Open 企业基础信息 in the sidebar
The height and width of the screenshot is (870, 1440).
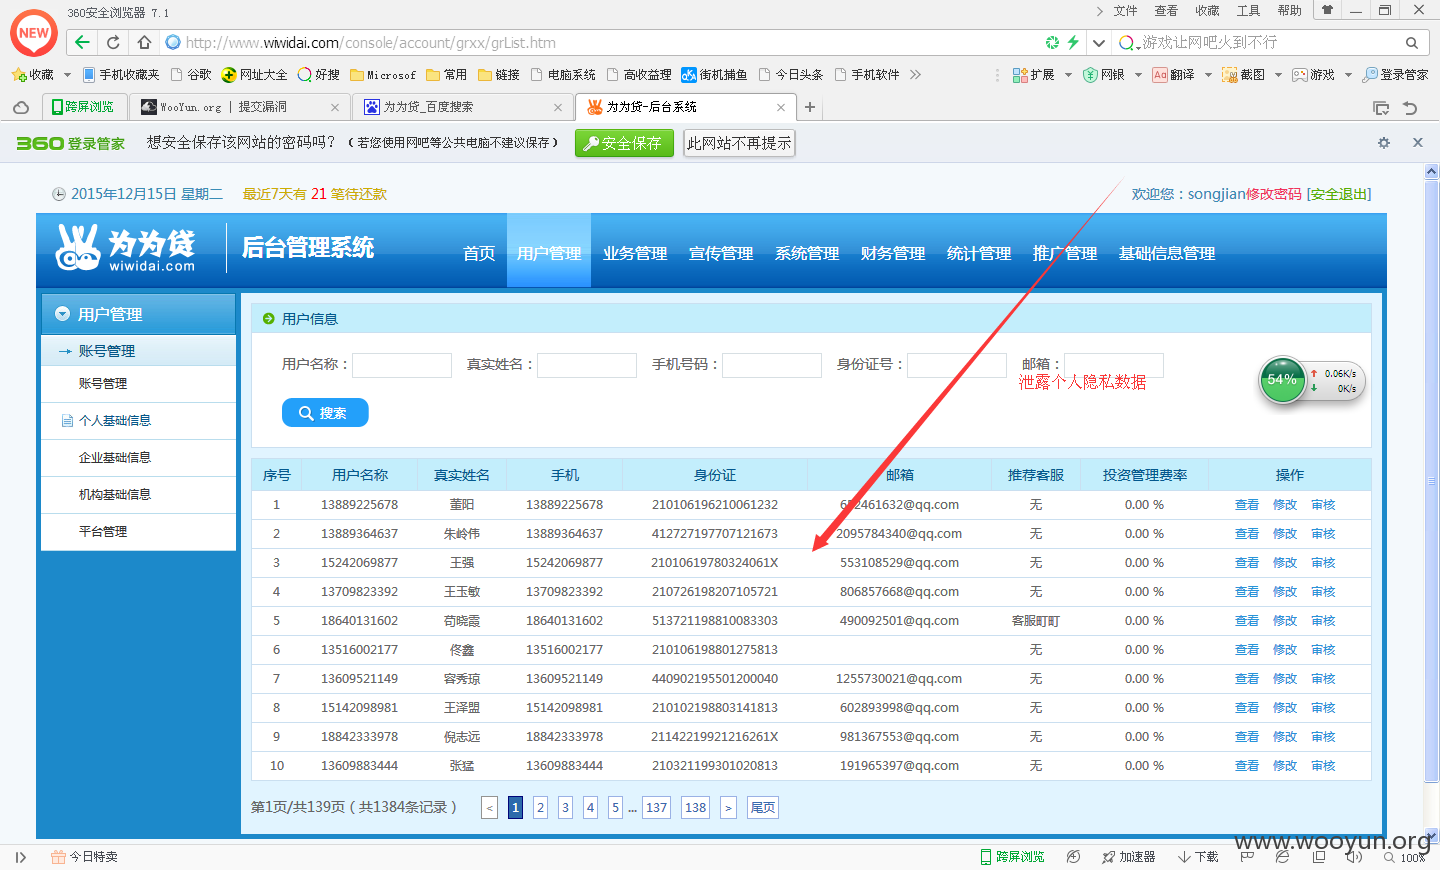tap(115, 458)
